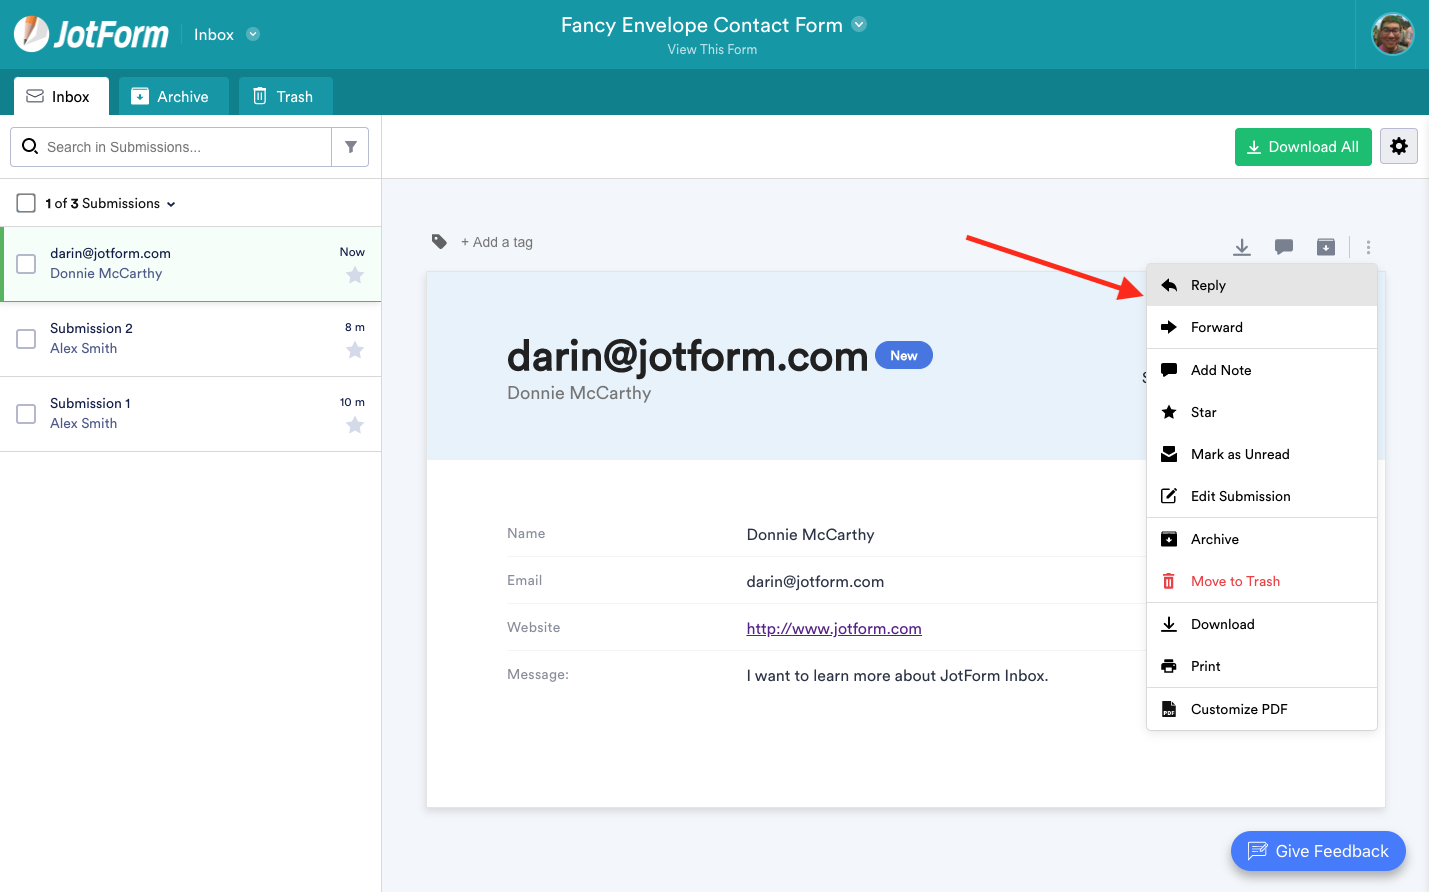
Task: Open the three-dot more options menu
Action: coord(1368,247)
